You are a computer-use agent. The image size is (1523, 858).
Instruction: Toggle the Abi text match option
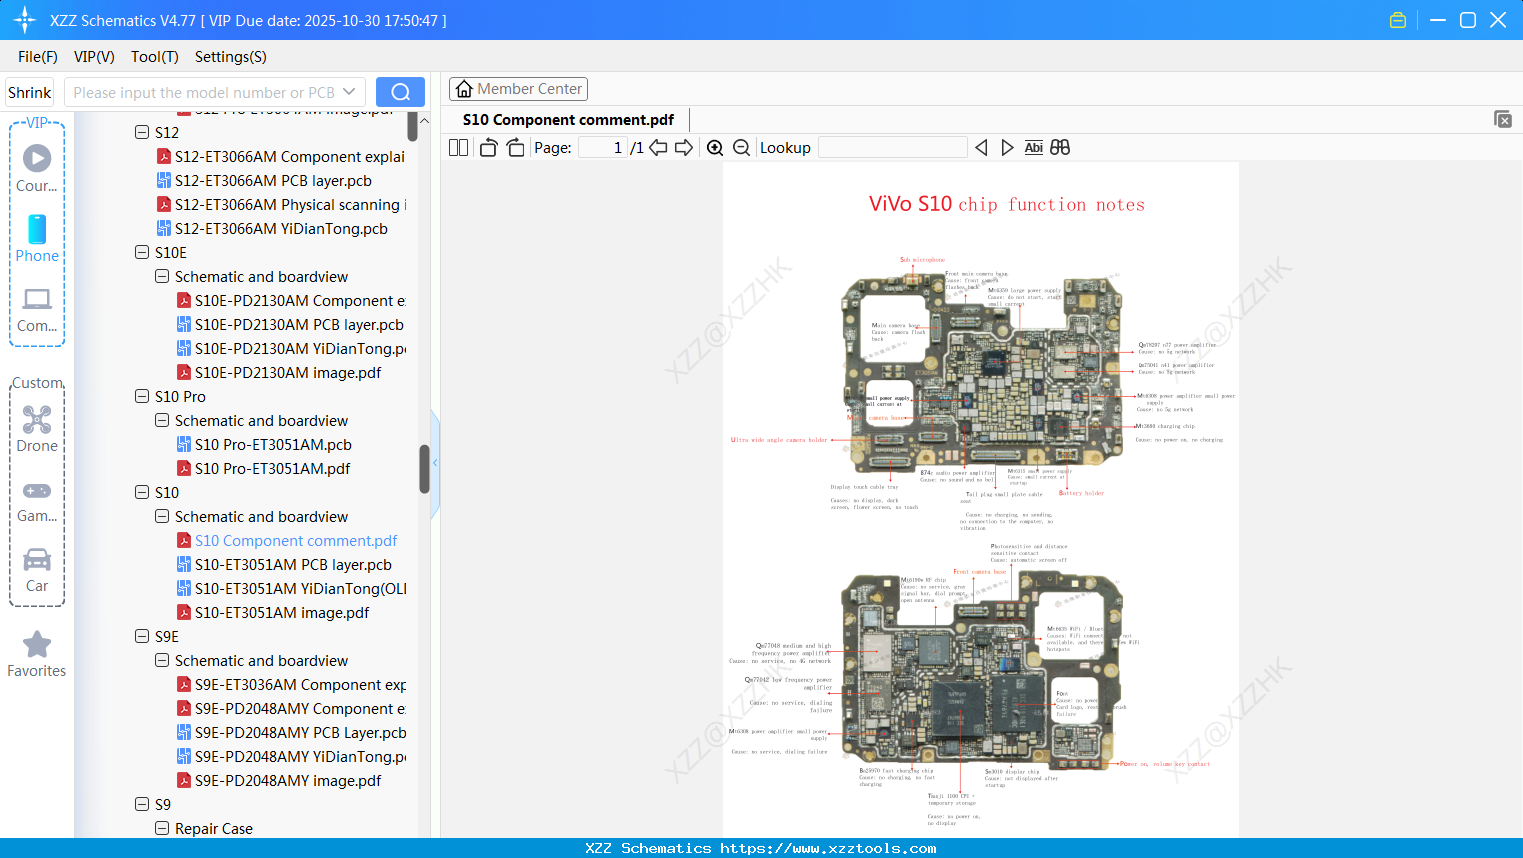coord(1033,147)
